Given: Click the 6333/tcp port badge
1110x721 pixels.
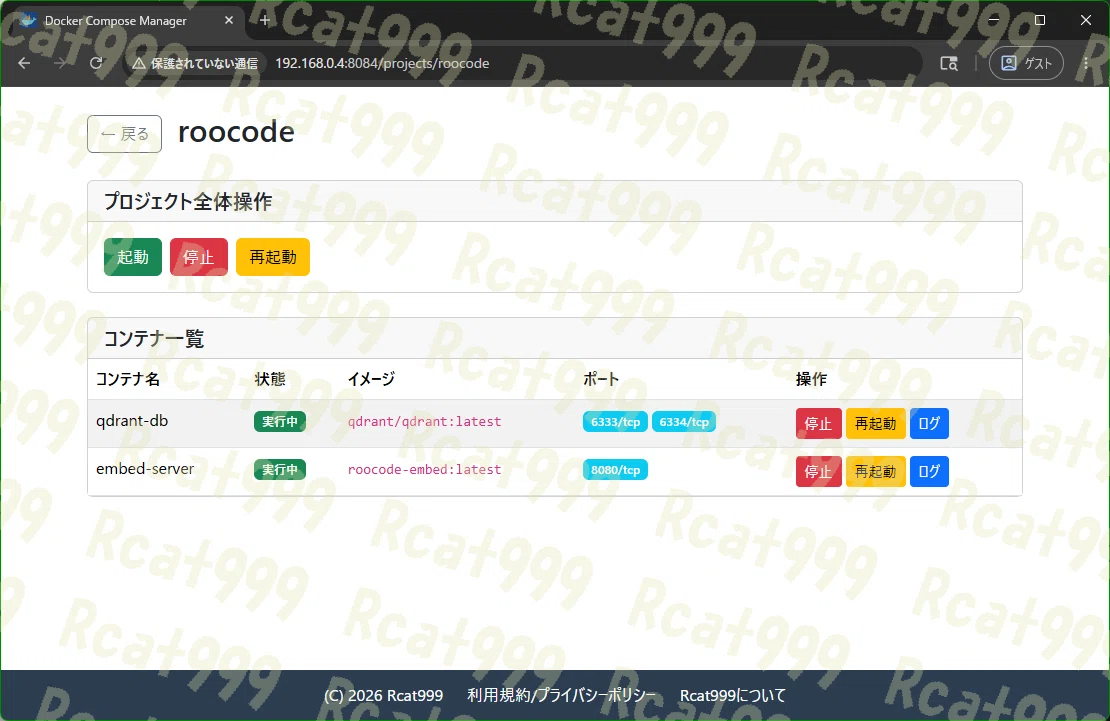Looking at the screenshot, I should point(615,421).
